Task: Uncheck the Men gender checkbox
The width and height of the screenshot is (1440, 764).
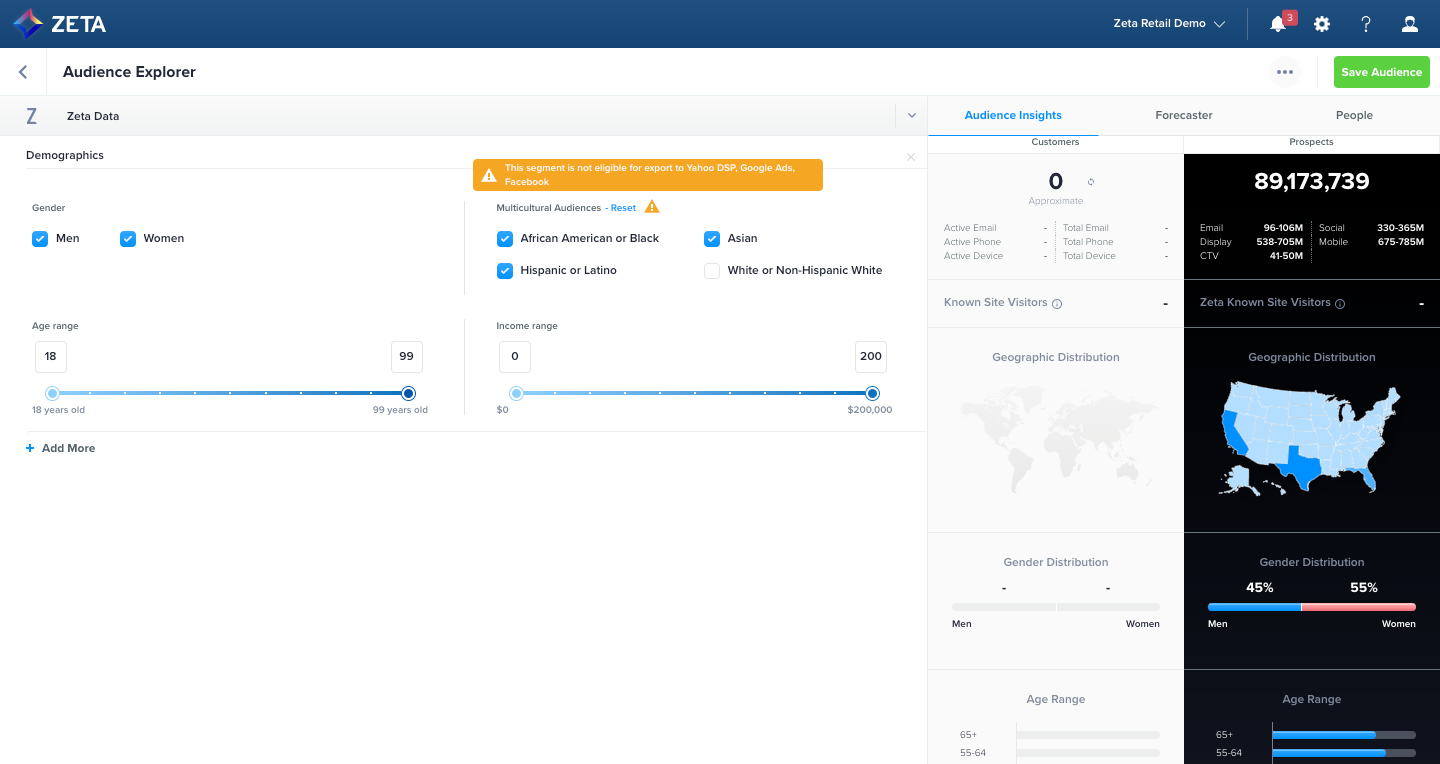Action: (x=40, y=238)
